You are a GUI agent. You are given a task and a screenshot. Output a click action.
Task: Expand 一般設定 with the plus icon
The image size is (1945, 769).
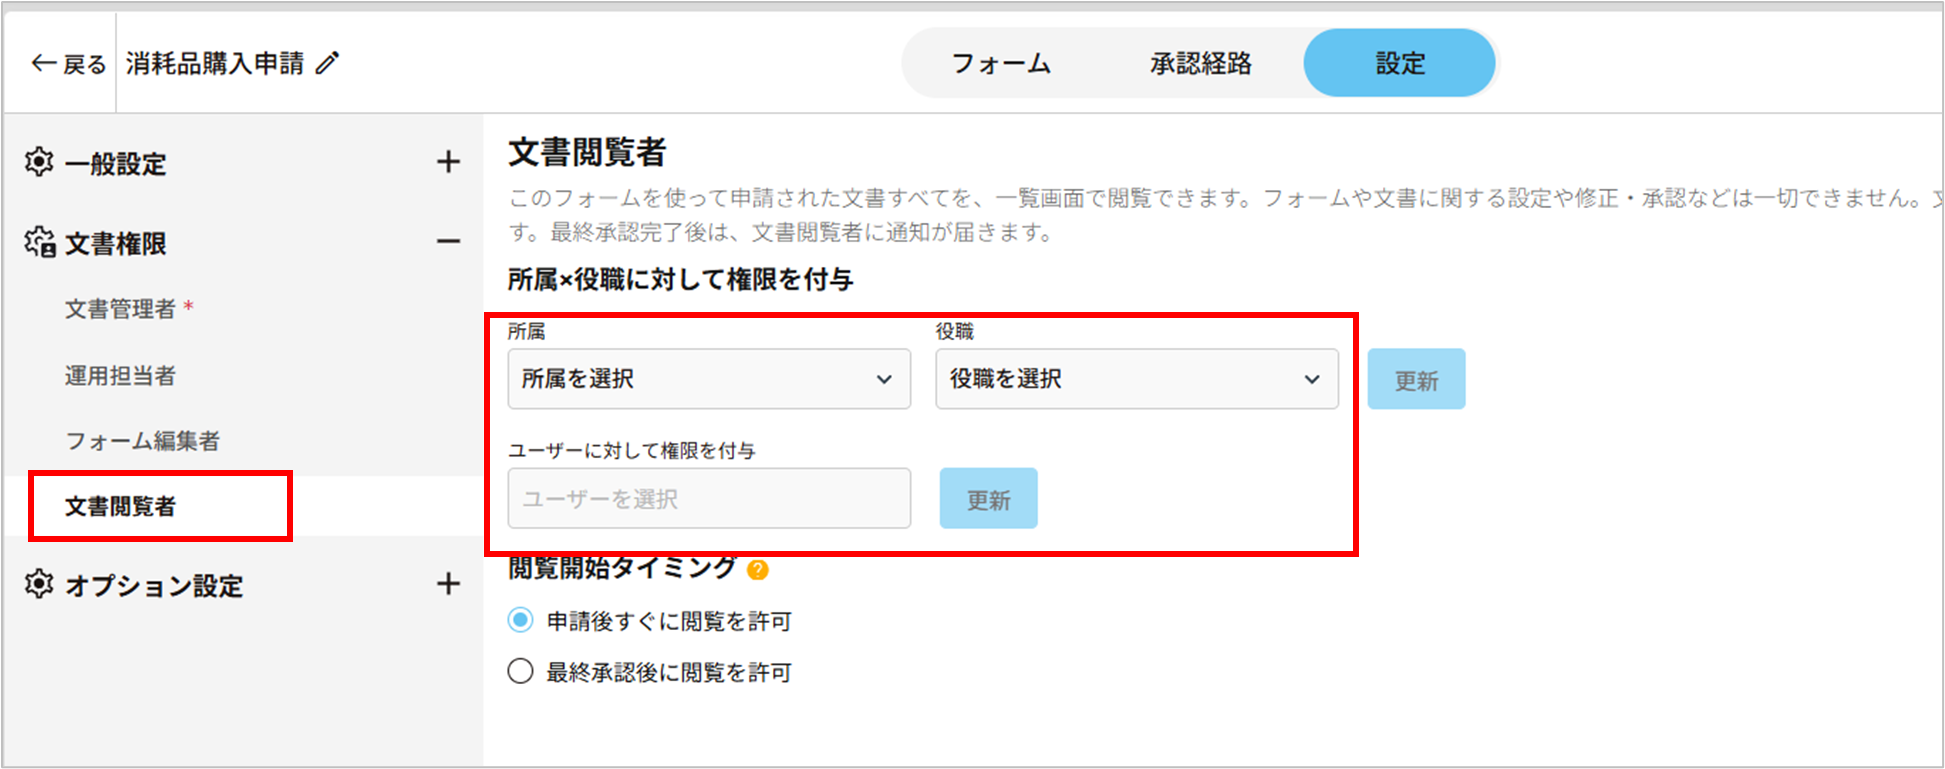click(x=448, y=162)
